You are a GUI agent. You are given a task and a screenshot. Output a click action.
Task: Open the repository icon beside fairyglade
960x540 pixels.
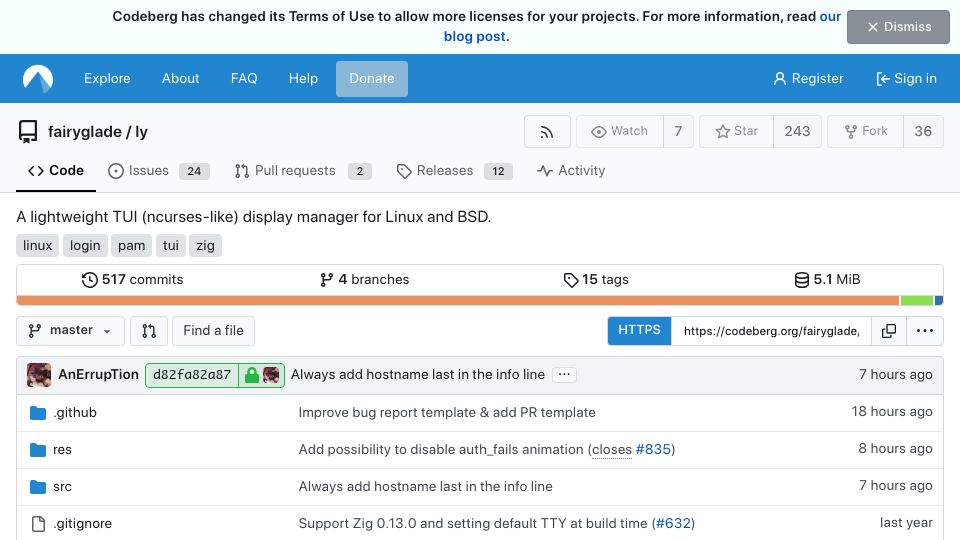[x=28, y=132]
